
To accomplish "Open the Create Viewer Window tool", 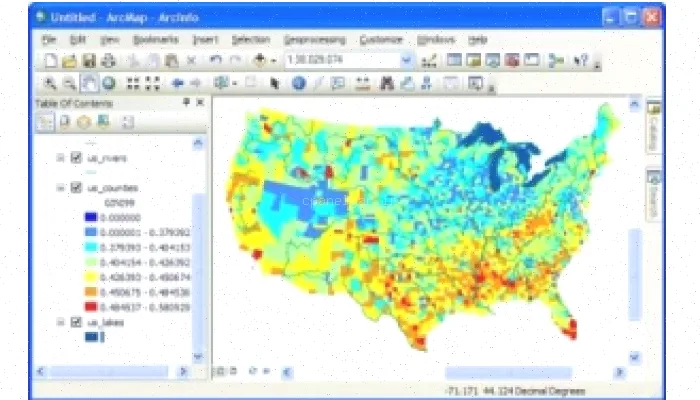I will (475, 83).
